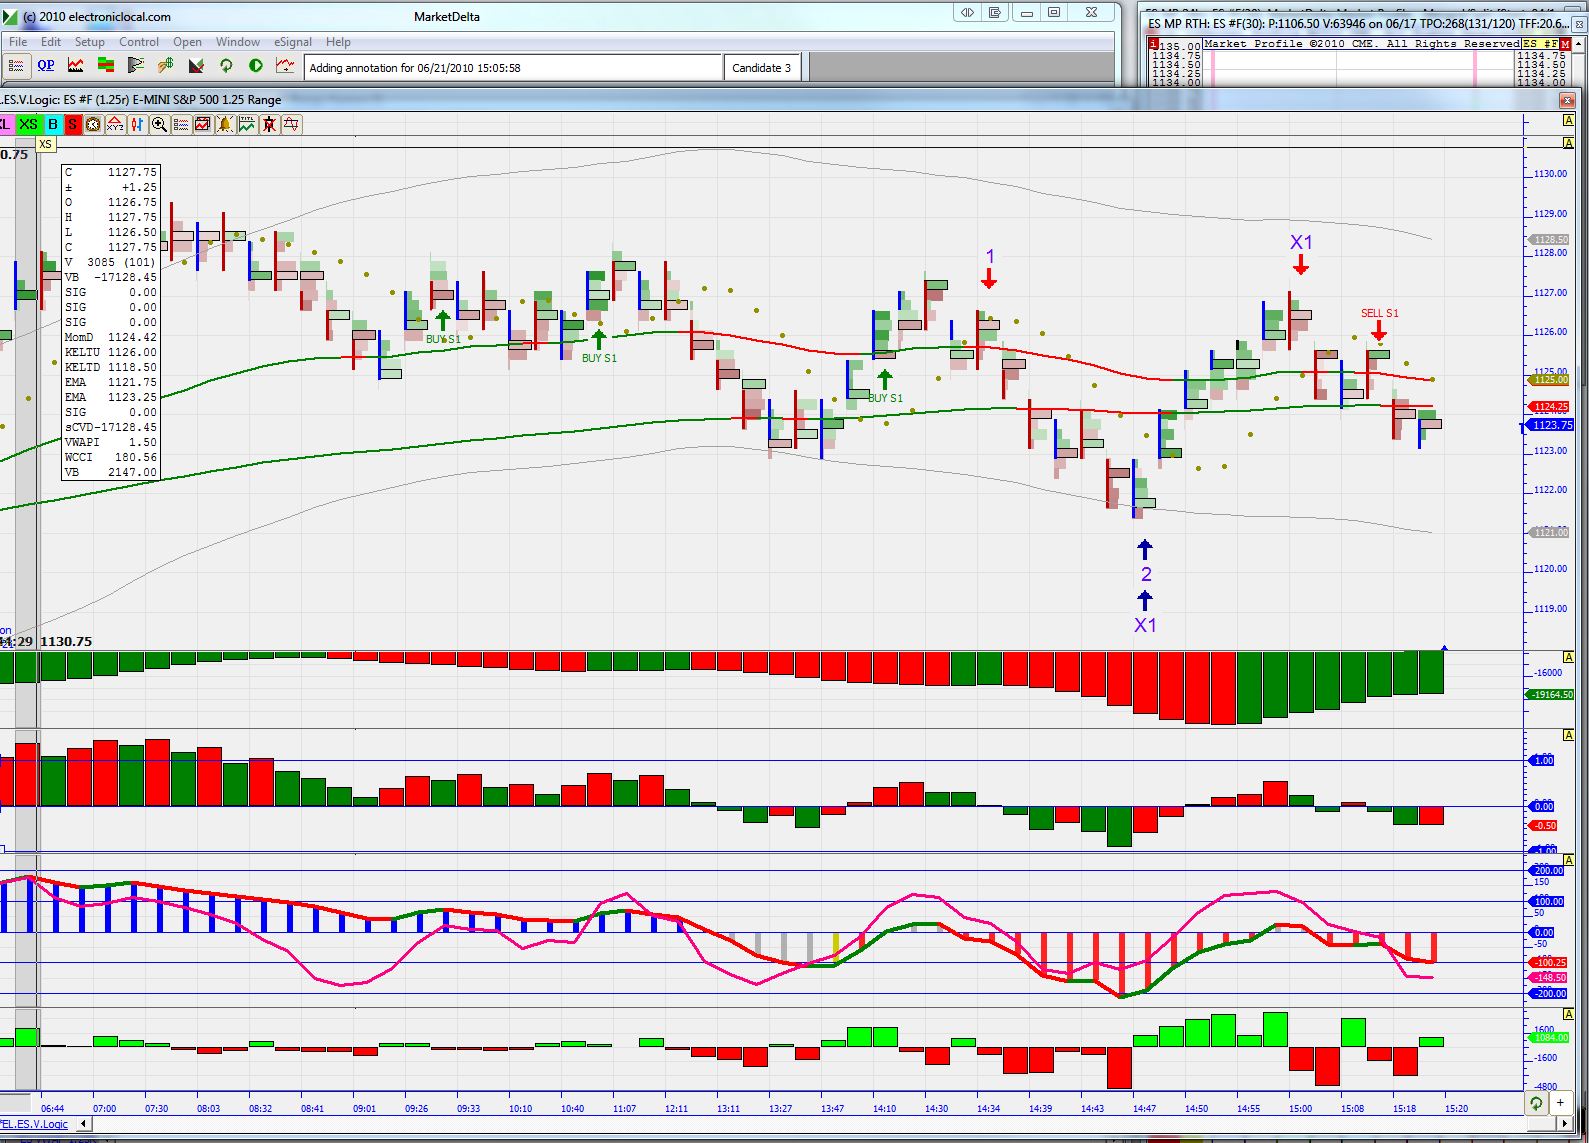The height and width of the screenshot is (1143, 1589).
Task: Click the KELTU 1126.00 row in data box
Action: (110, 352)
